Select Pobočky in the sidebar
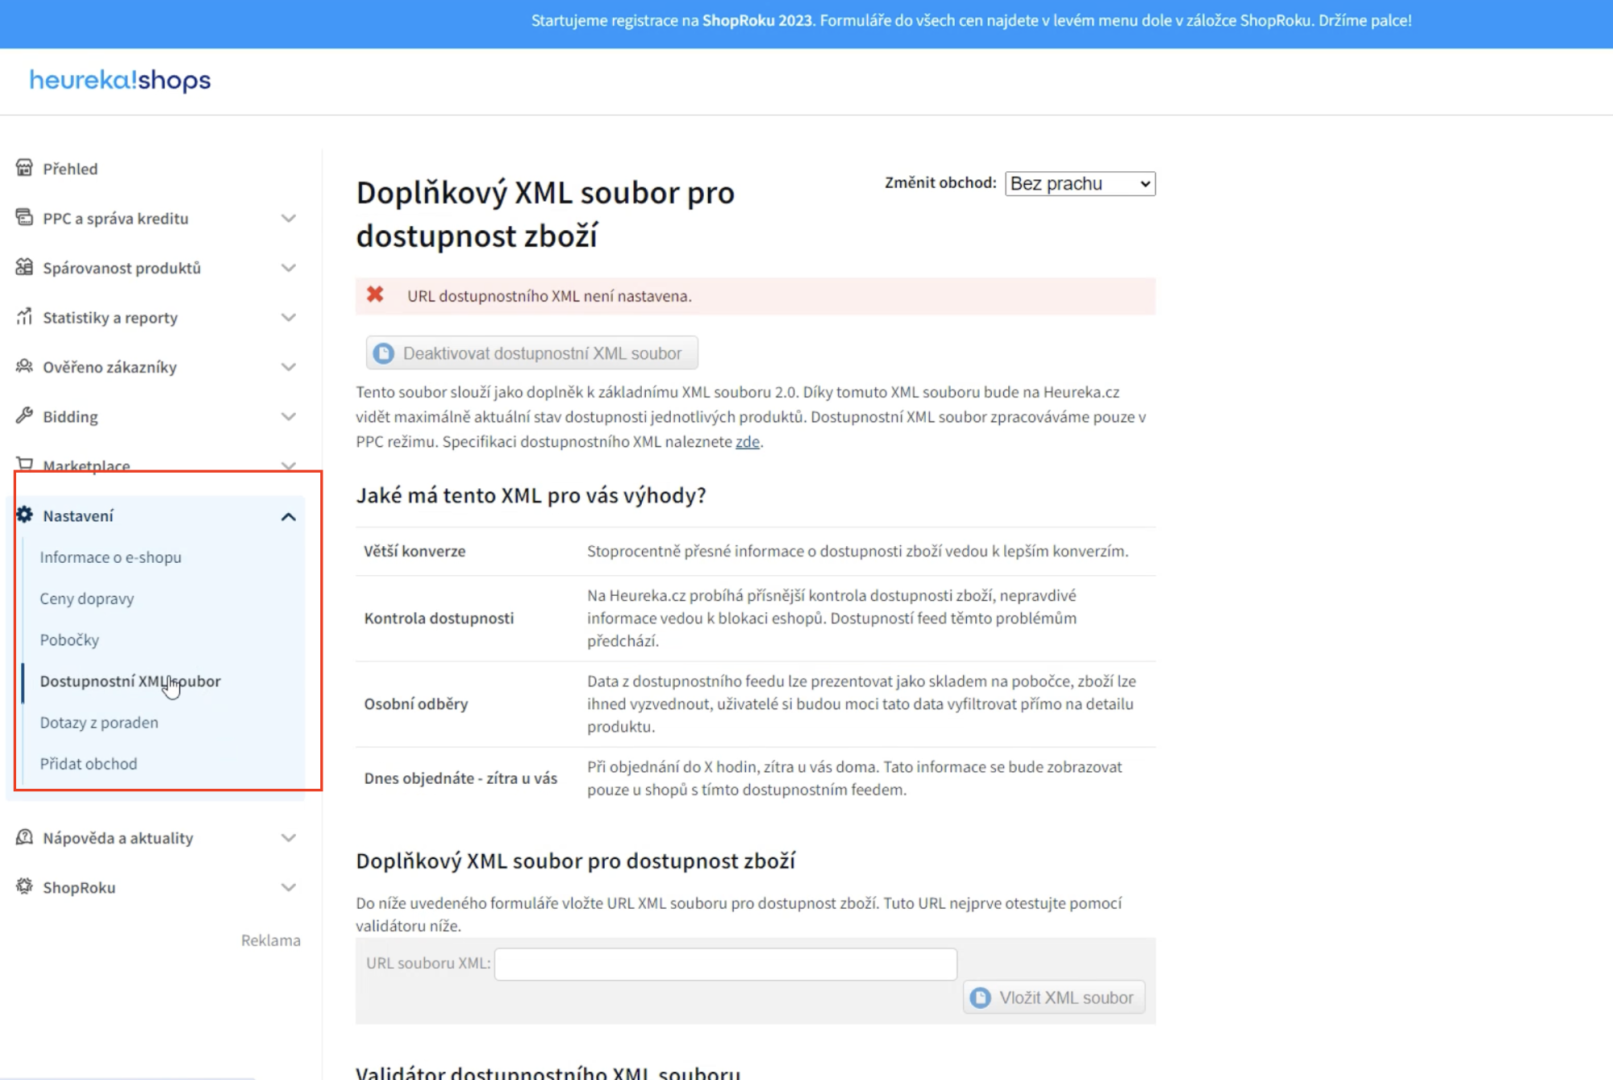Screen dimensions: 1613x1080 click(x=69, y=640)
